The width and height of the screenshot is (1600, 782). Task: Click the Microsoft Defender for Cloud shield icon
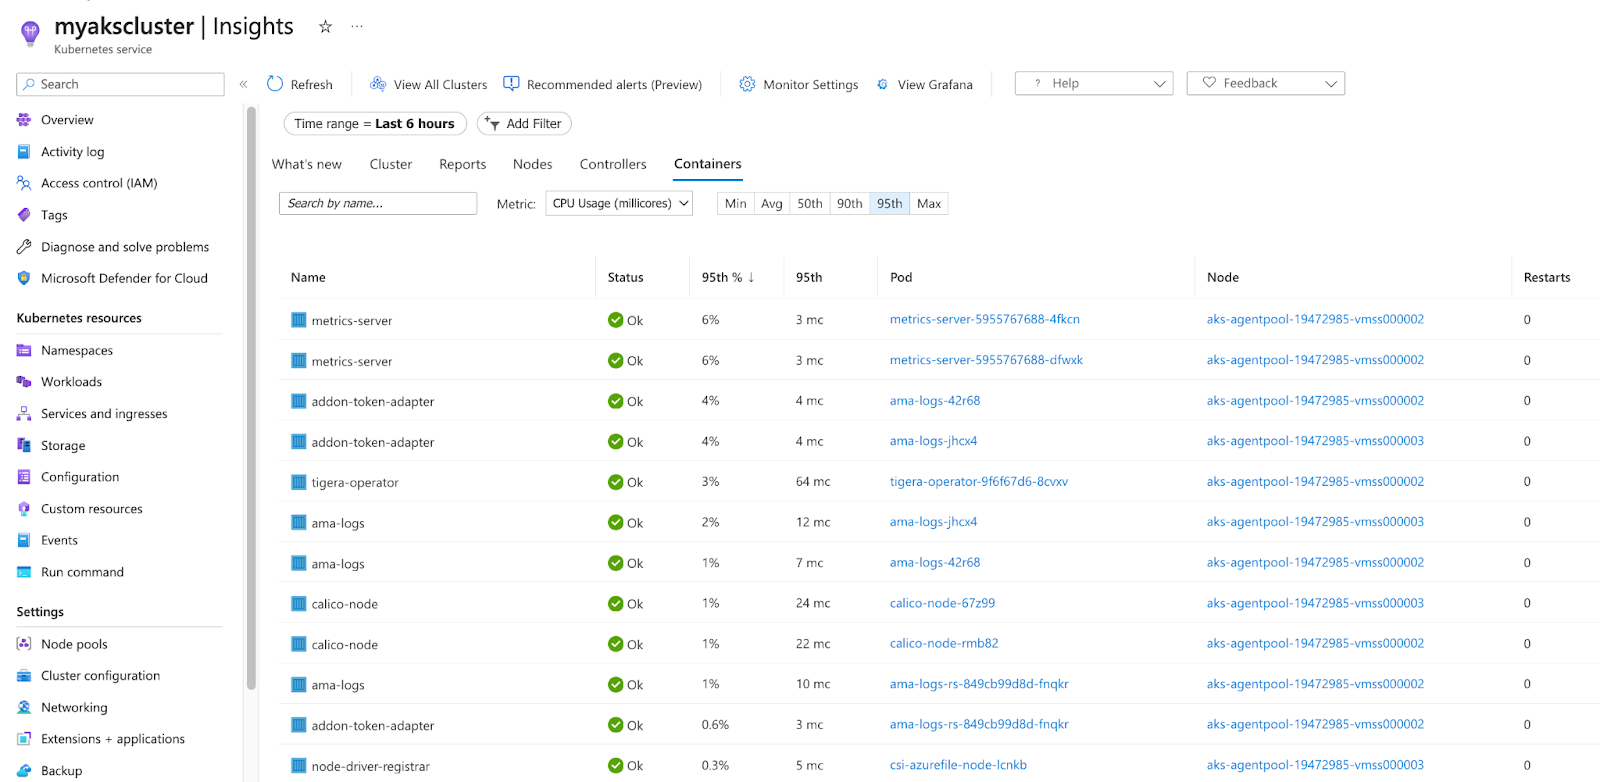point(24,278)
